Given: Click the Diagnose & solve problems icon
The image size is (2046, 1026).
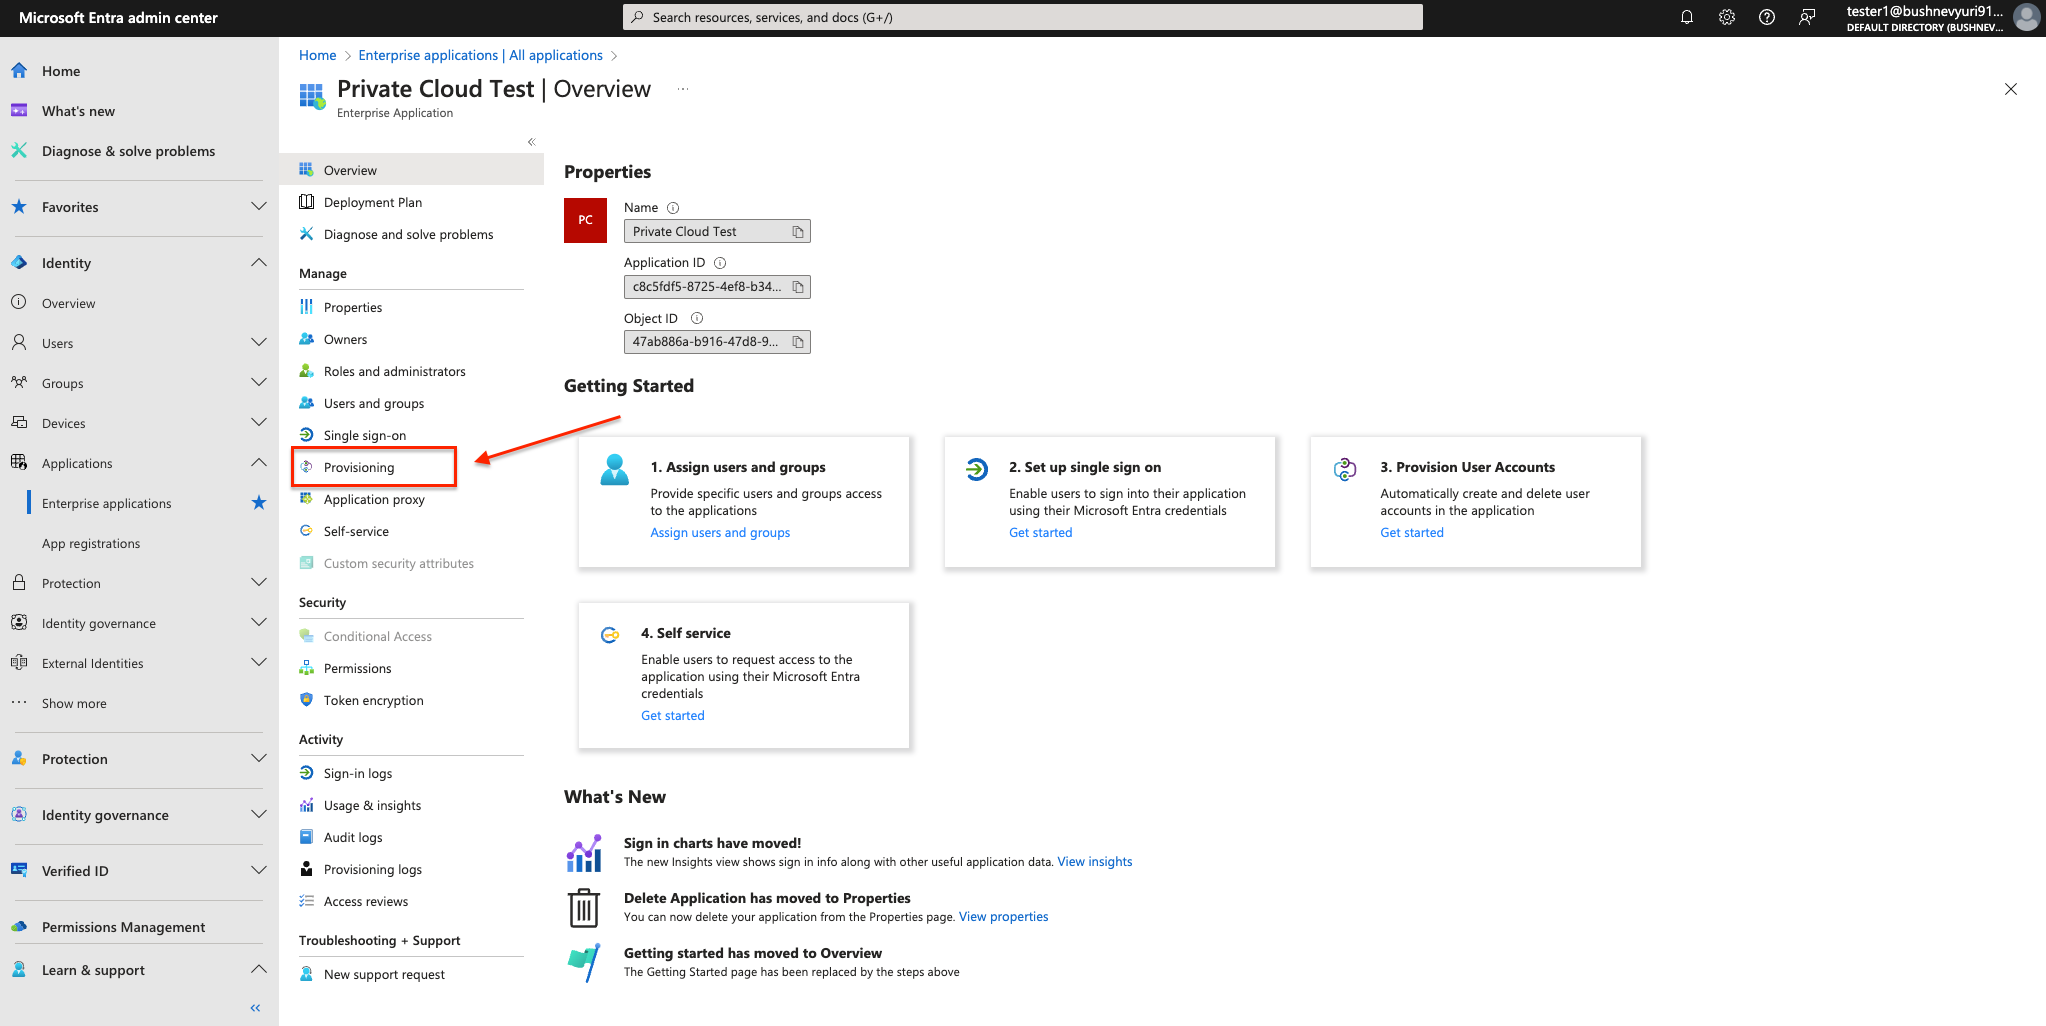Looking at the screenshot, I should tap(19, 151).
